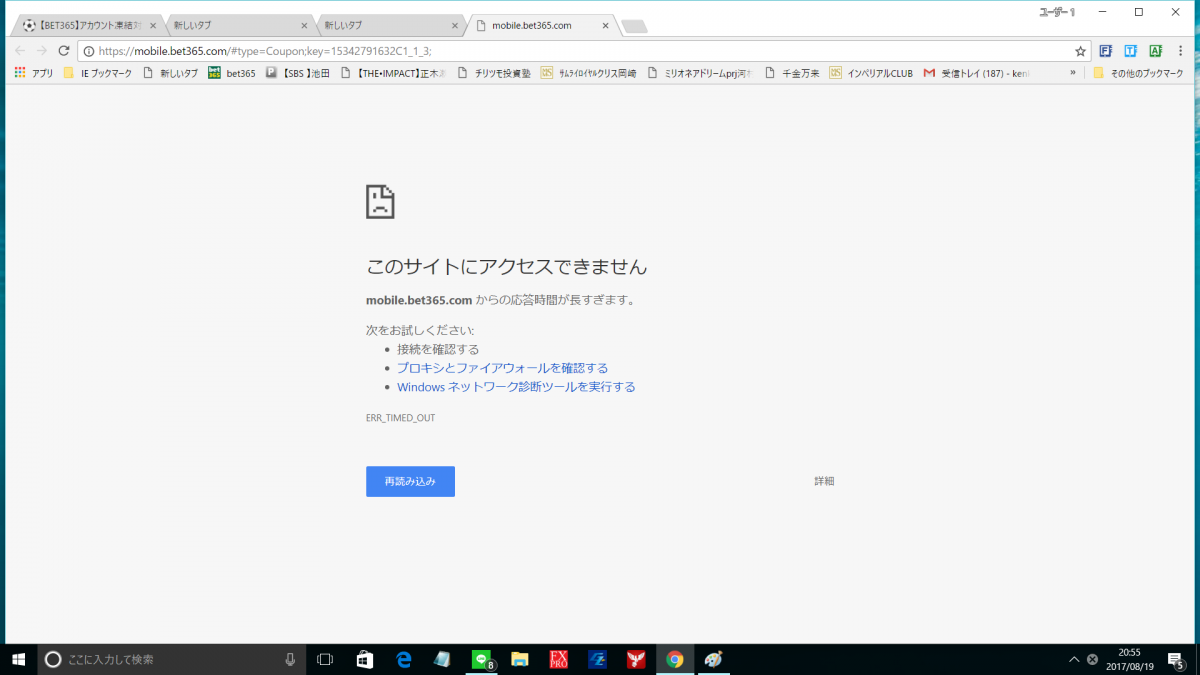This screenshot has height=675, width=1200.
Task: Show hidden system tray icons
Action: click(x=1074, y=659)
